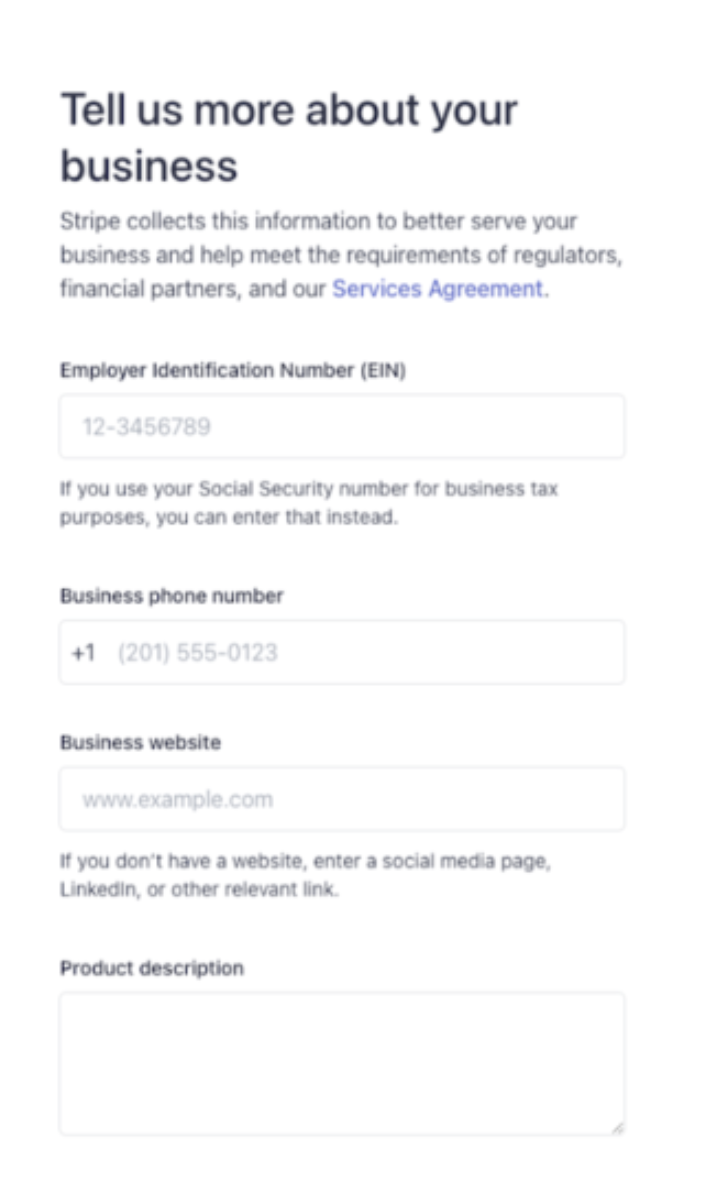726x1186 pixels.
Task: Click inside the Product description textarea
Action: pyautogui.click(x=342, y=1063)
